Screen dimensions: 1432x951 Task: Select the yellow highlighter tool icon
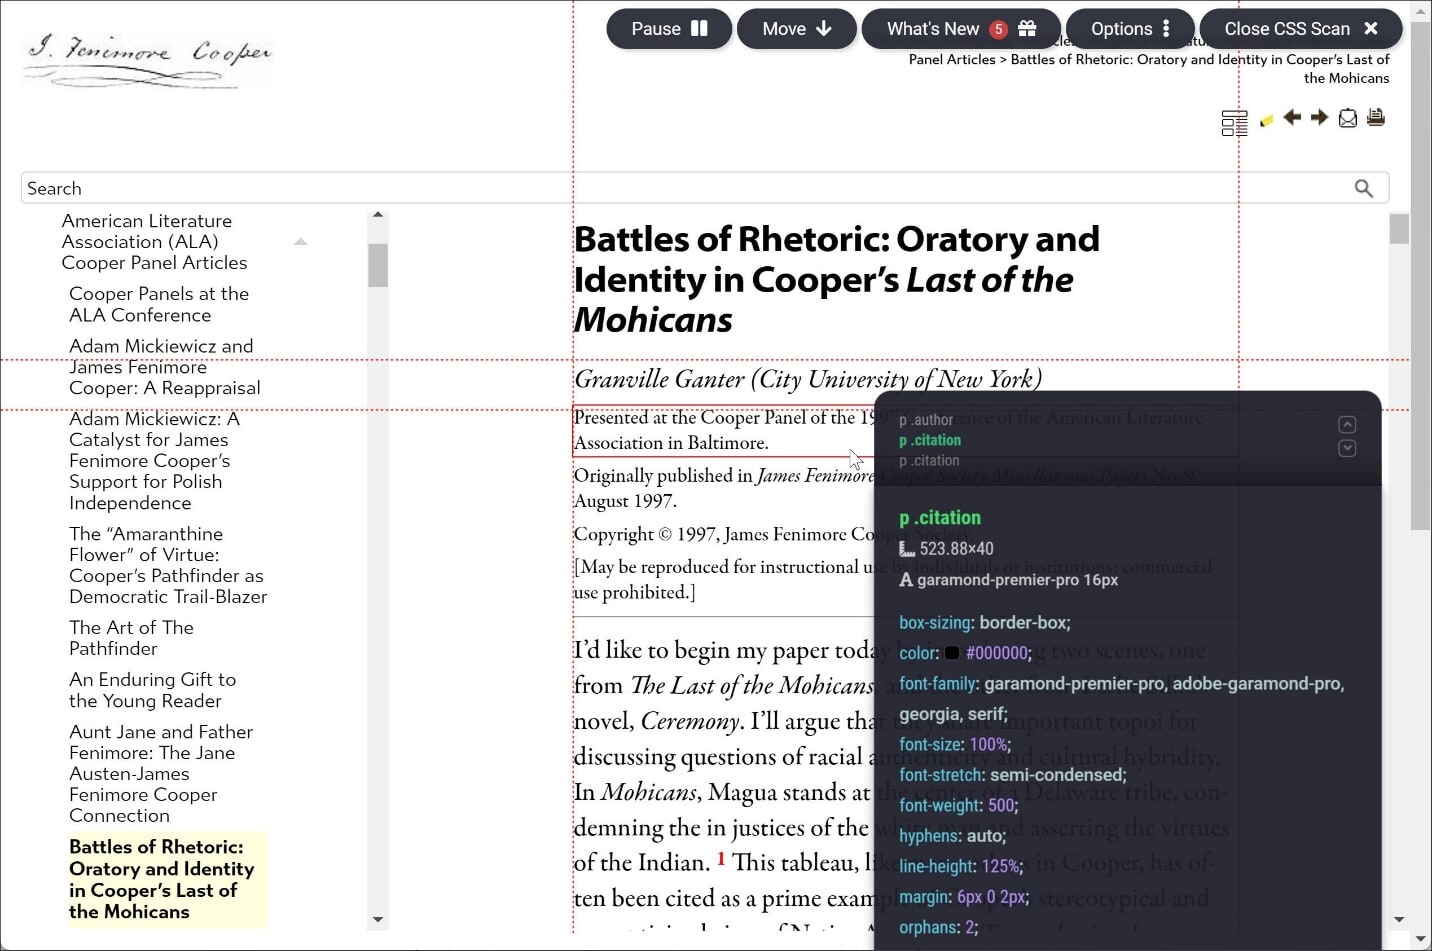click(x=1267, y=119)
